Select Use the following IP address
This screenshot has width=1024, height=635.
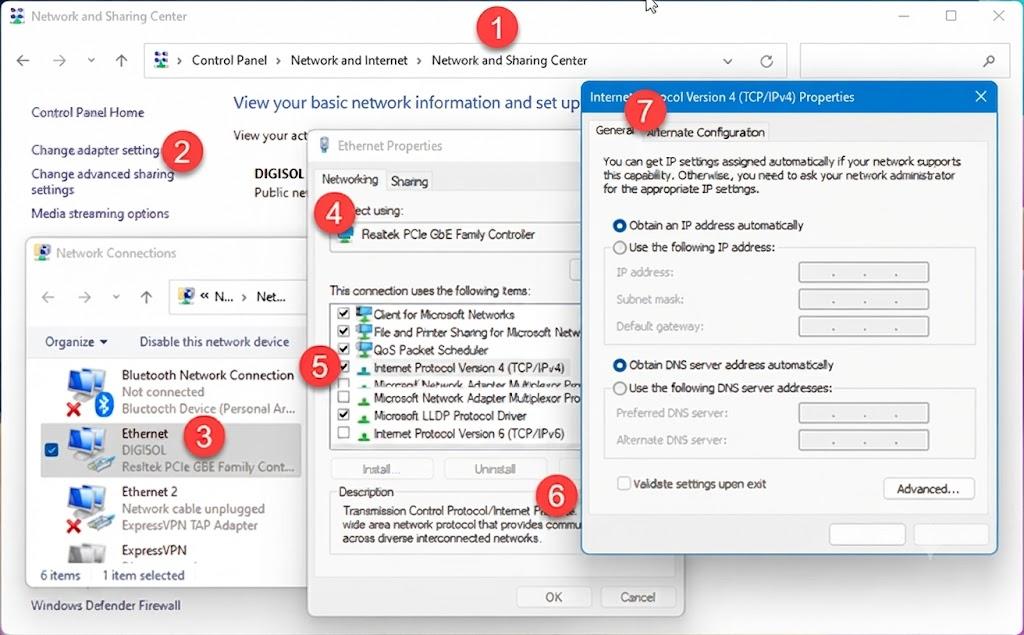[x=694, y=248]
